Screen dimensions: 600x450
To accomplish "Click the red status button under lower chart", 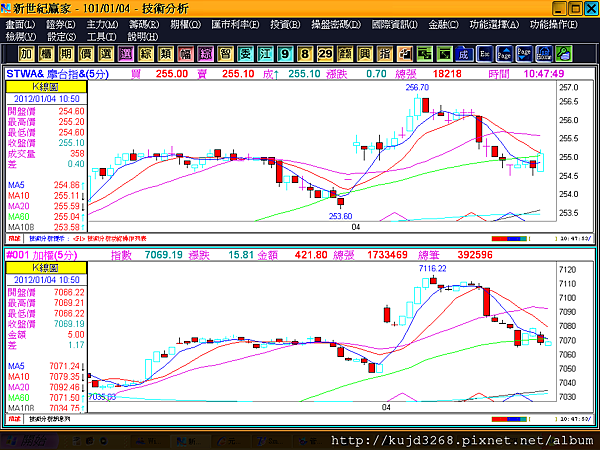I will click(x=14, y=419).
